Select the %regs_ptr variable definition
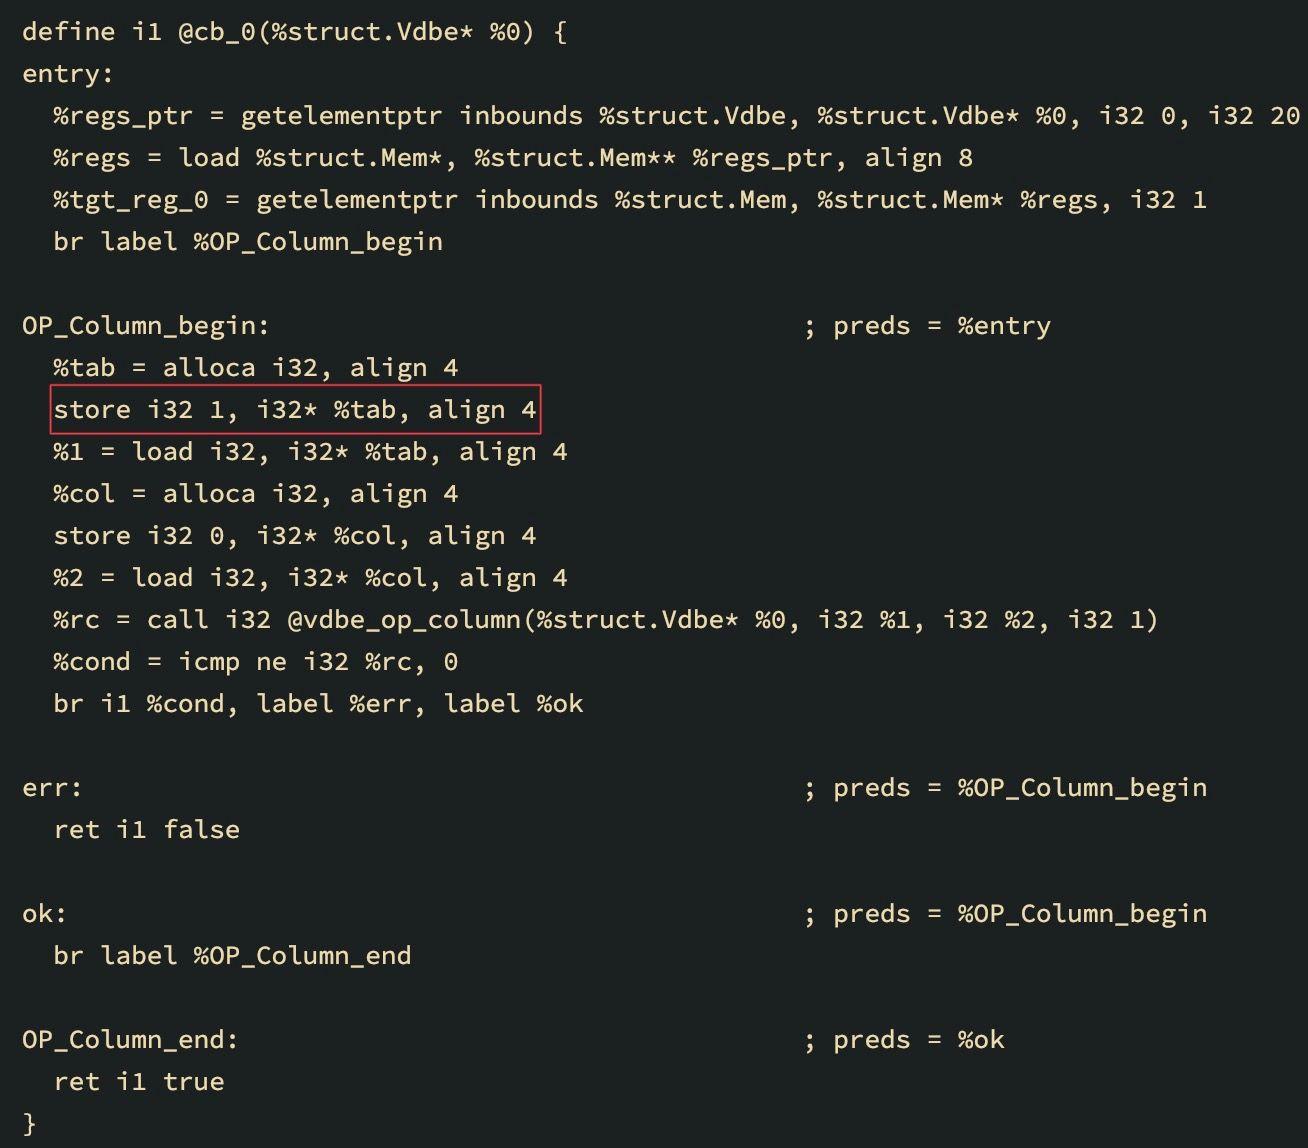The image size is (1308, 1148). [x=122, y=116]
